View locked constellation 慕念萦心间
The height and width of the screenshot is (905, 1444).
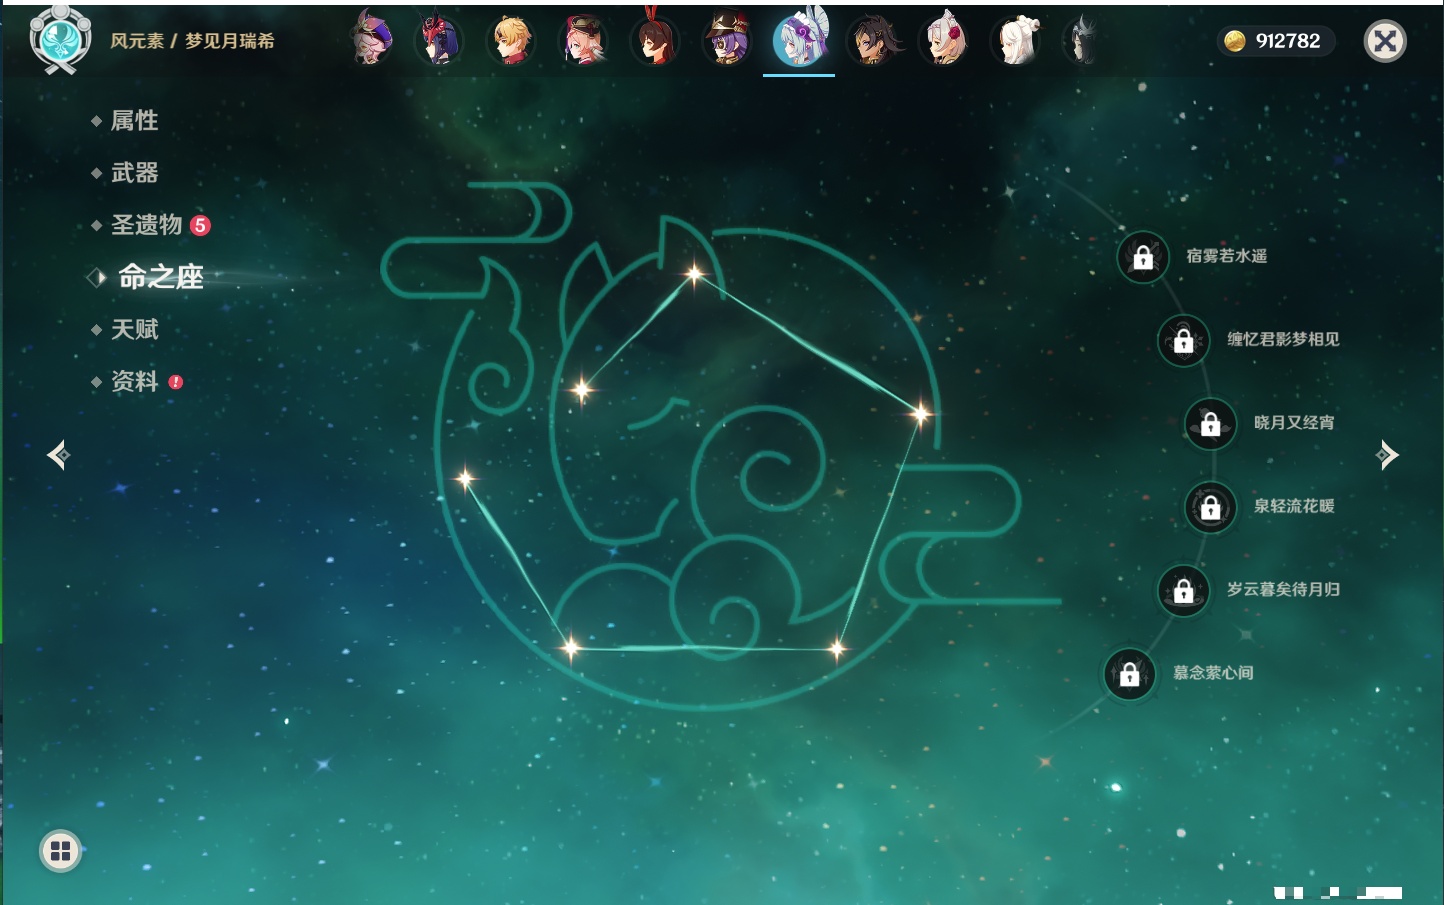click(1130, 674)
